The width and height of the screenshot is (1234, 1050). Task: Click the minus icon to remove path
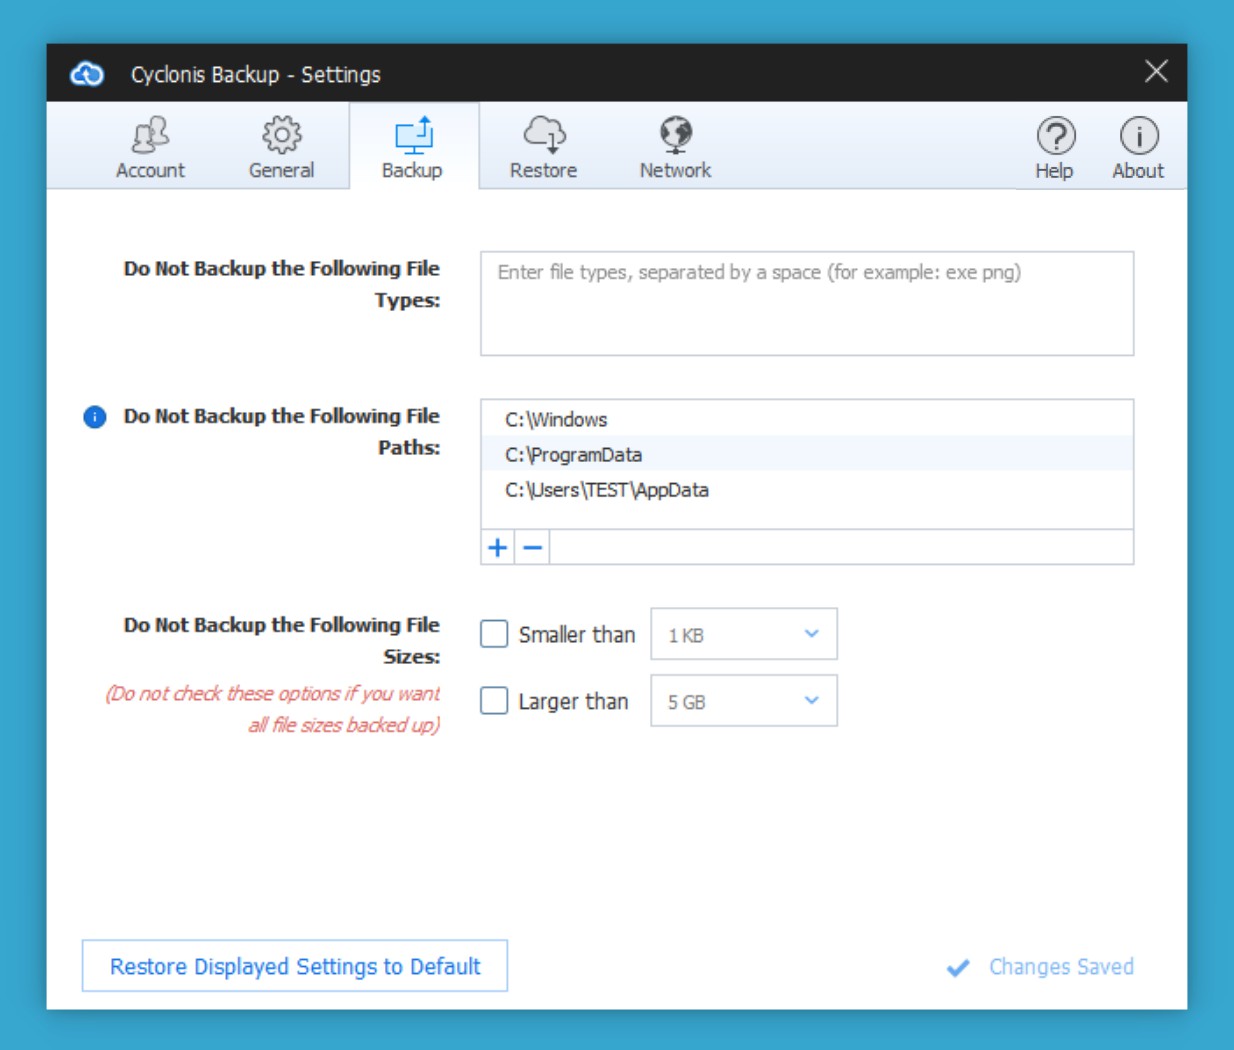533,548
